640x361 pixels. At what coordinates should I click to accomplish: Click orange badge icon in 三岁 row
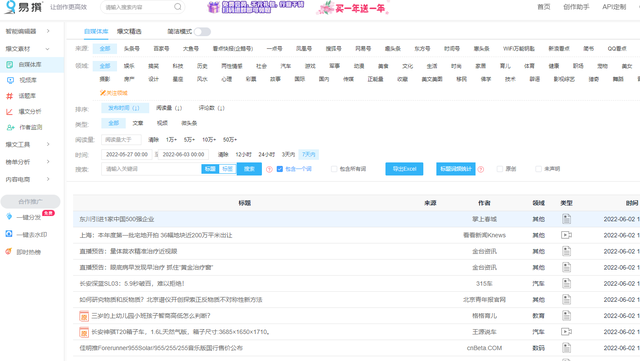coord(84,316)
